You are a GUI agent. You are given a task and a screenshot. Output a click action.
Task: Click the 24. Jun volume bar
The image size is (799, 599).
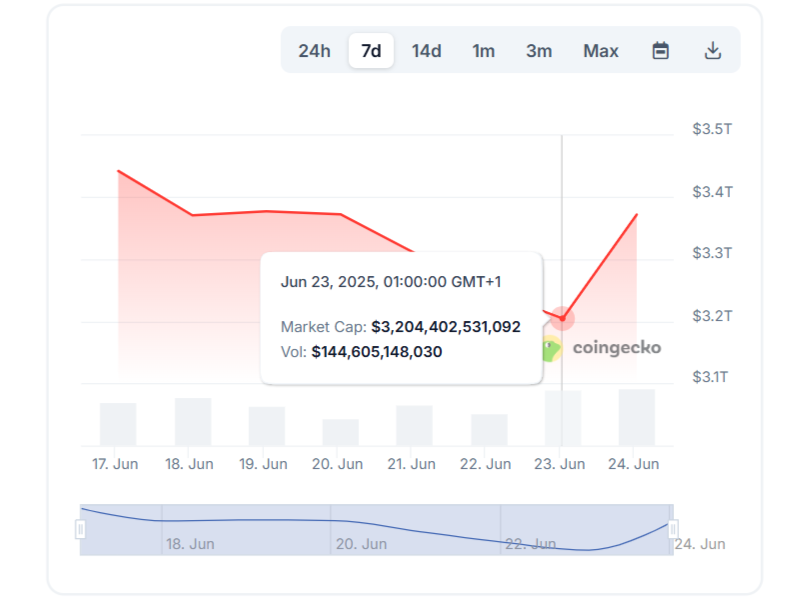(637, 417)
